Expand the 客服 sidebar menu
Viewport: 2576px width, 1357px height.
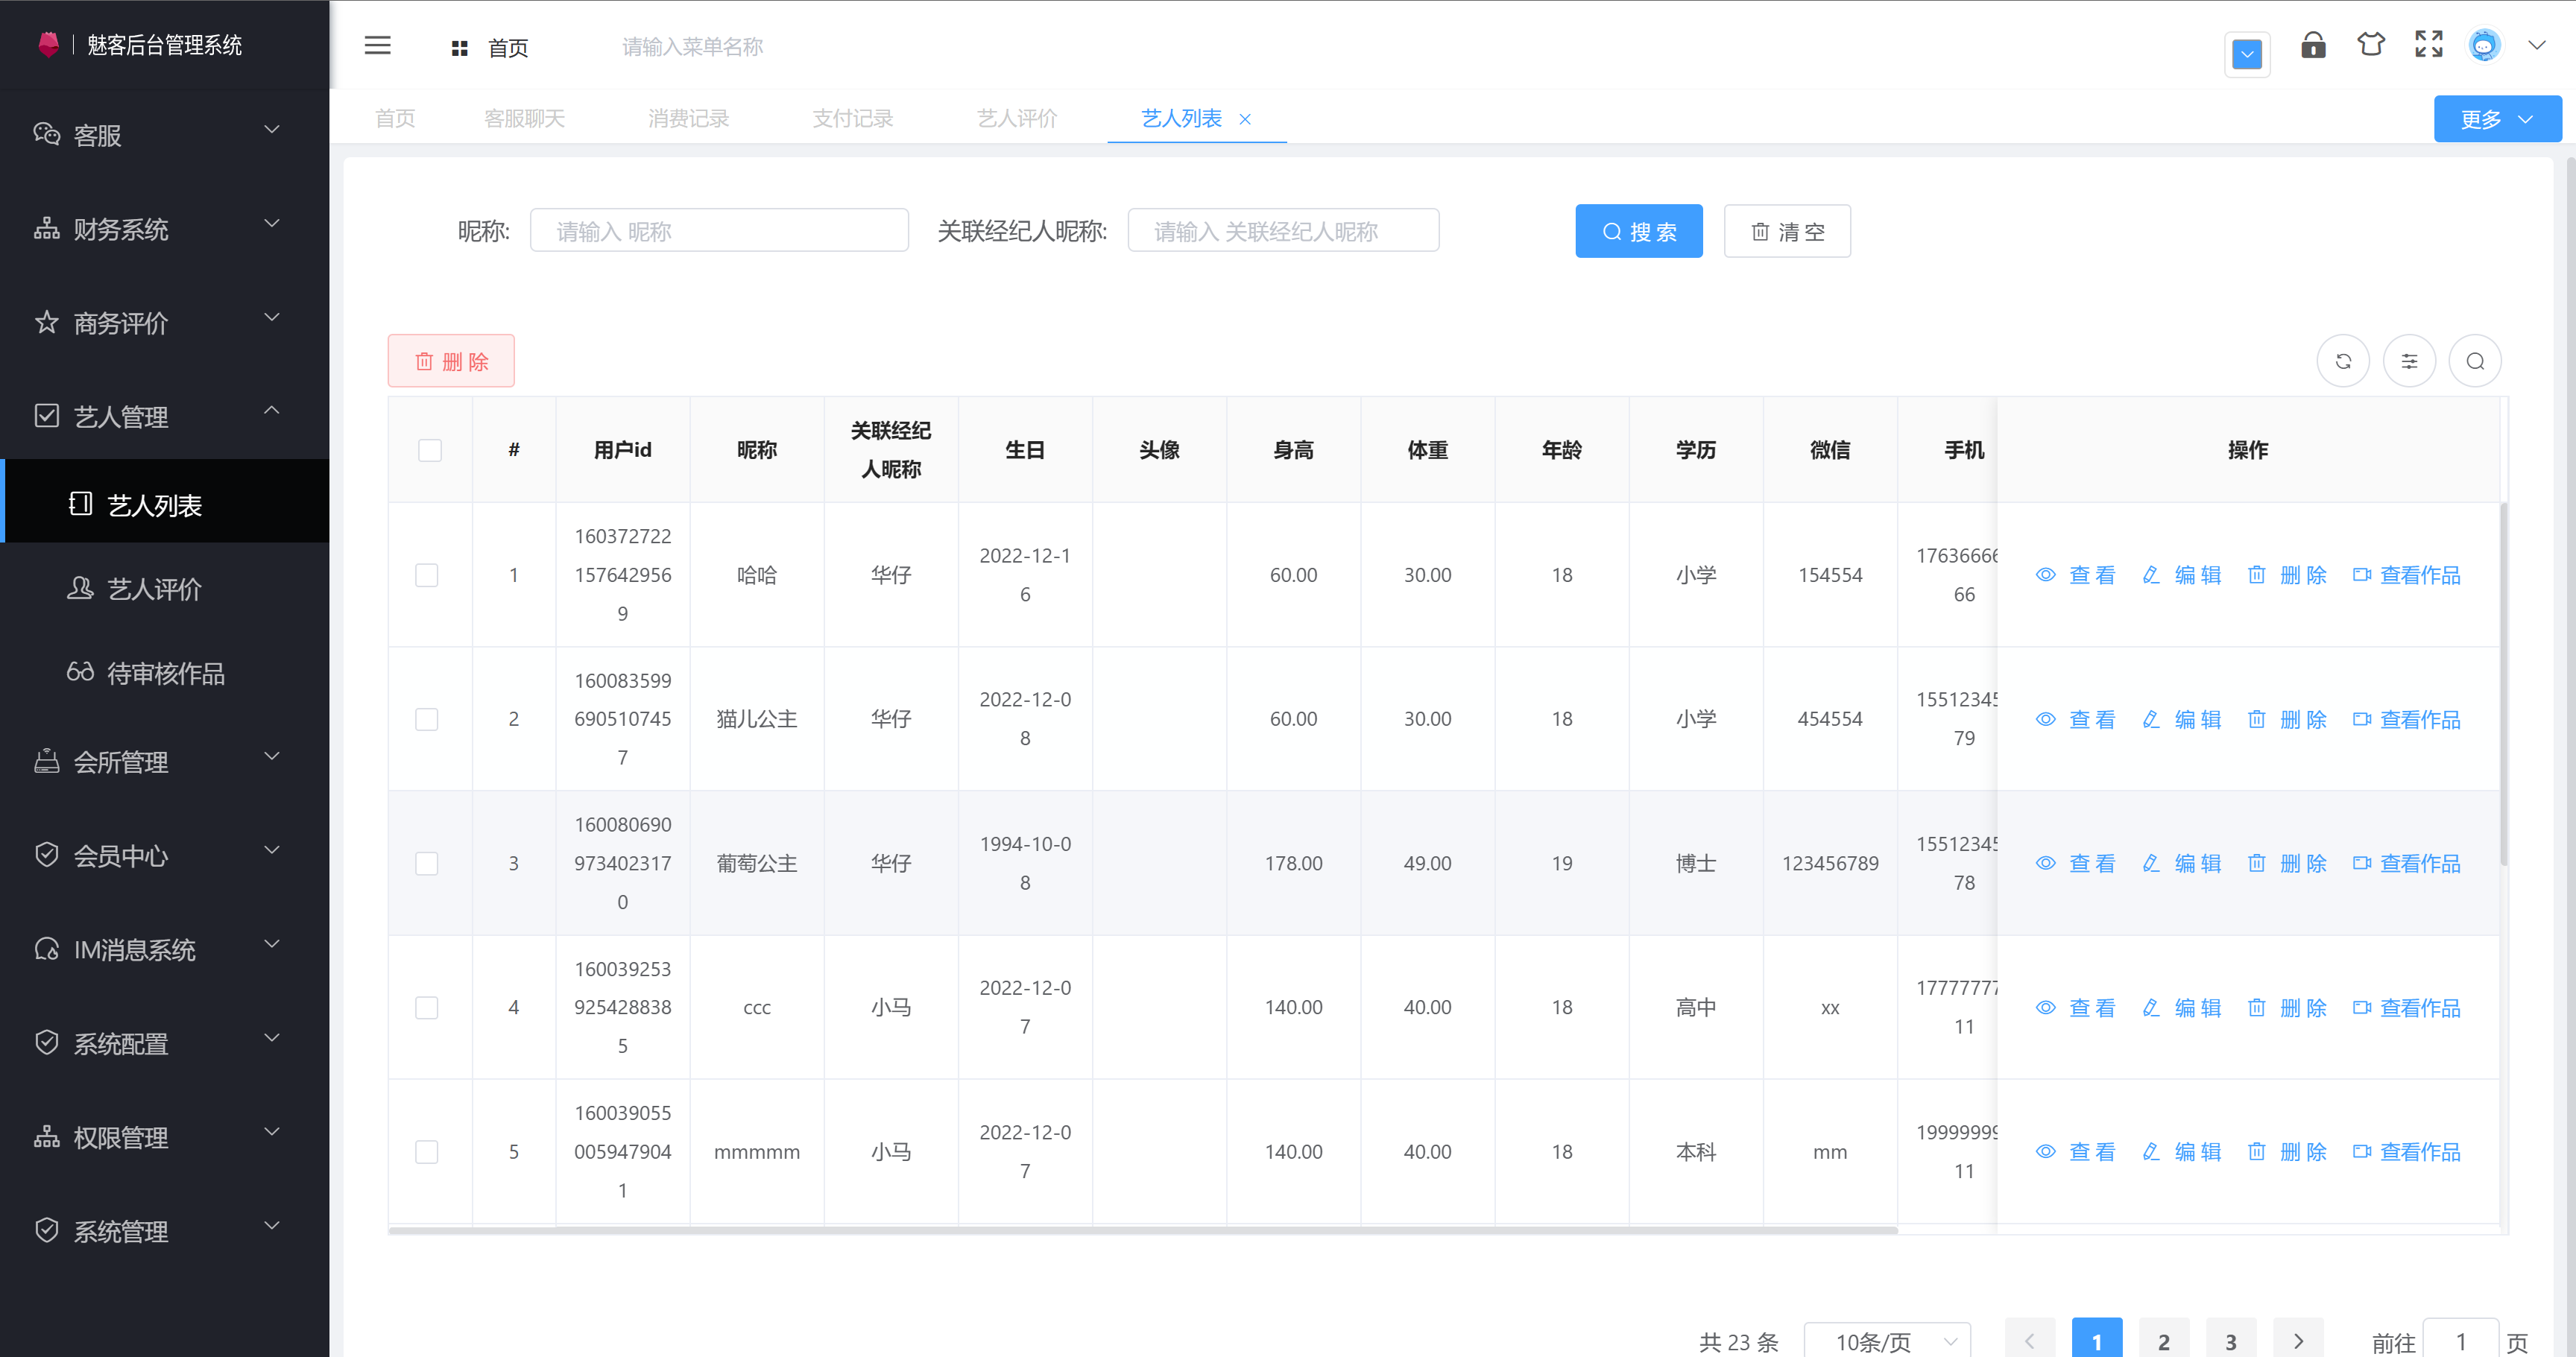tap(165, 134)
